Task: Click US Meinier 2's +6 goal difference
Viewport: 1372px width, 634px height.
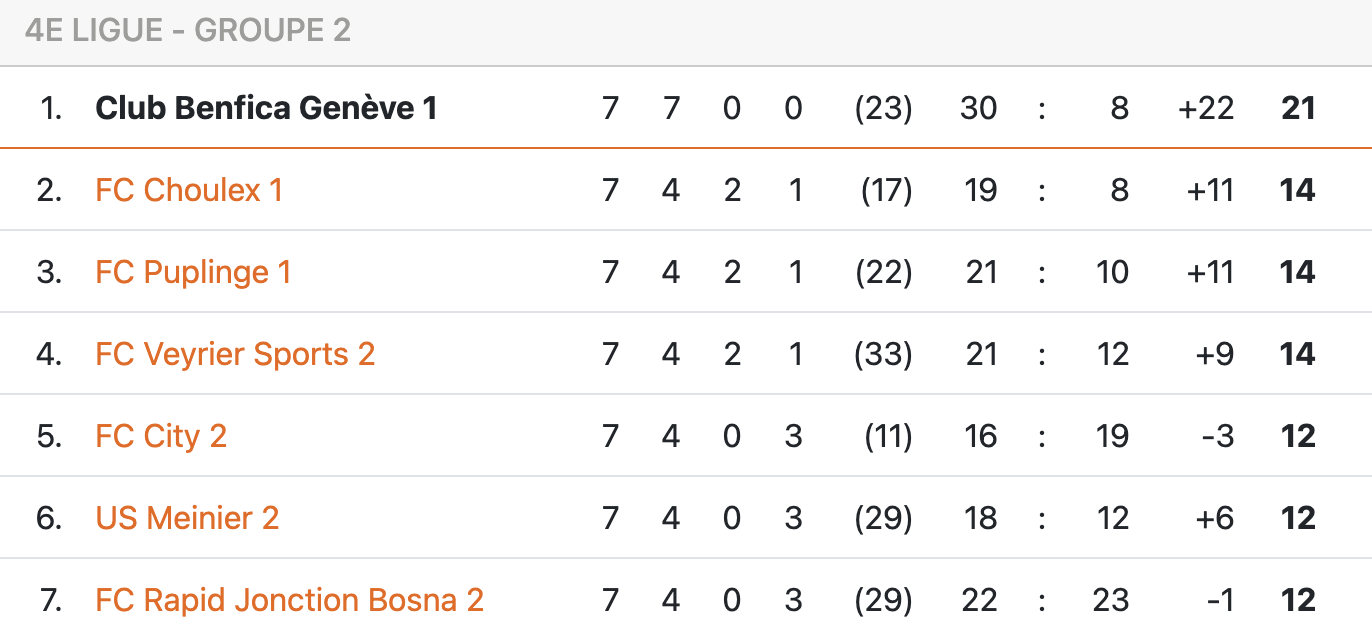Action: 1213,518
